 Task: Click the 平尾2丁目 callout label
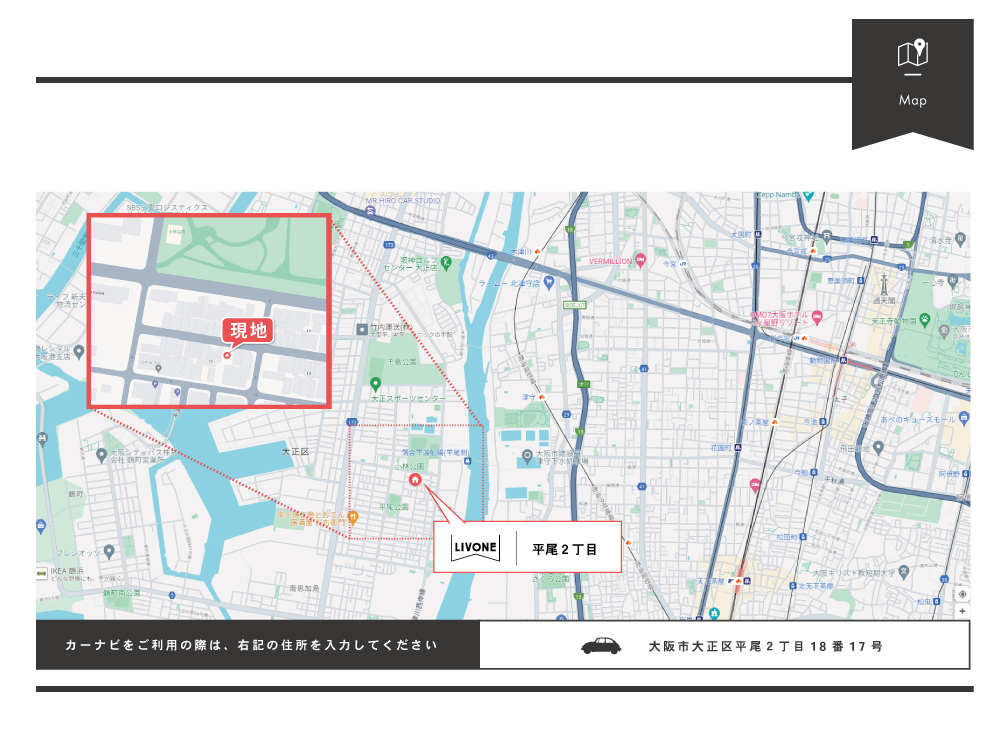click(x=564, y=549)
